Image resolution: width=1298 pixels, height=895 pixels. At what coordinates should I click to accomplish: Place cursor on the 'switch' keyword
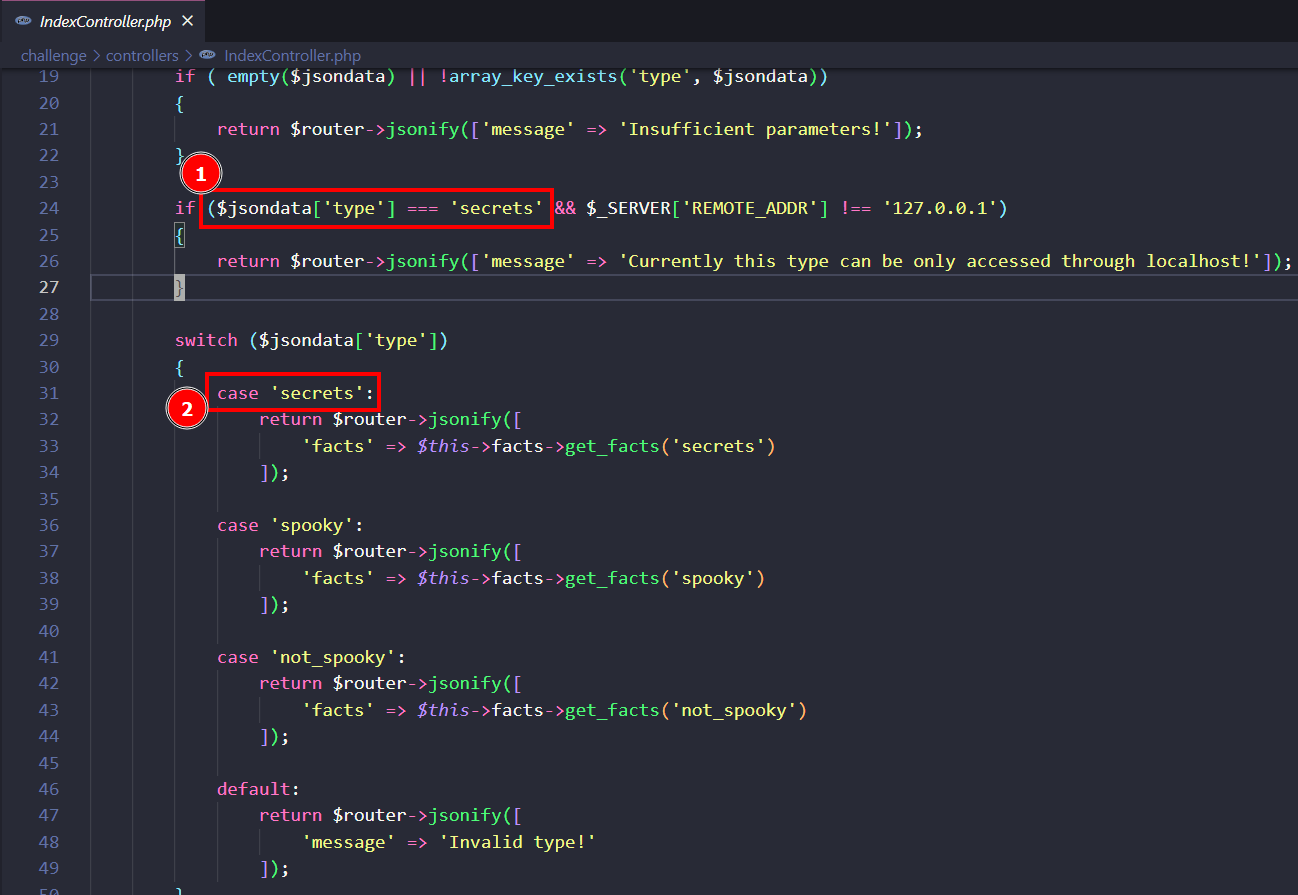click(x=206, y=340)
